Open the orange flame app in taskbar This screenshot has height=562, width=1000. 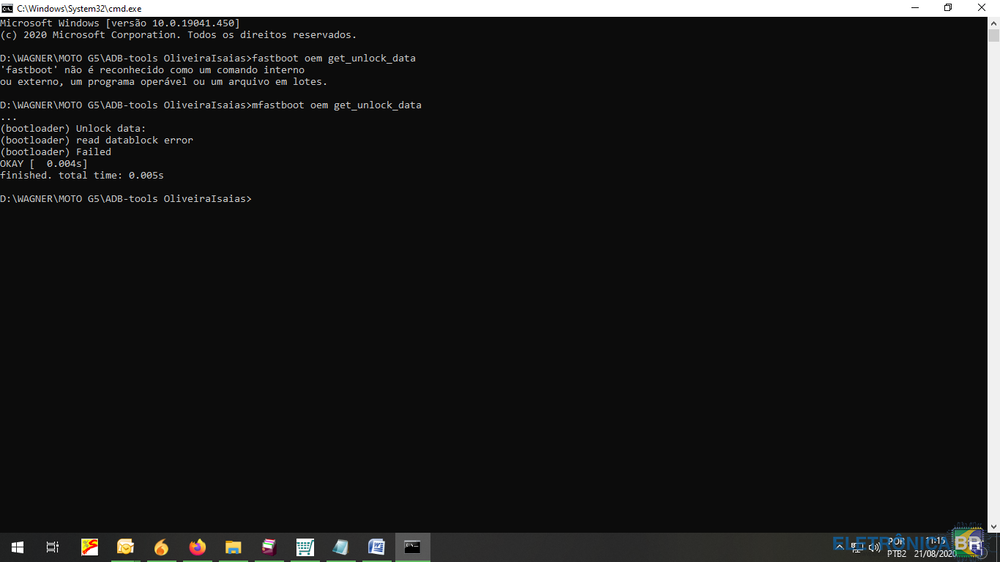161,547
